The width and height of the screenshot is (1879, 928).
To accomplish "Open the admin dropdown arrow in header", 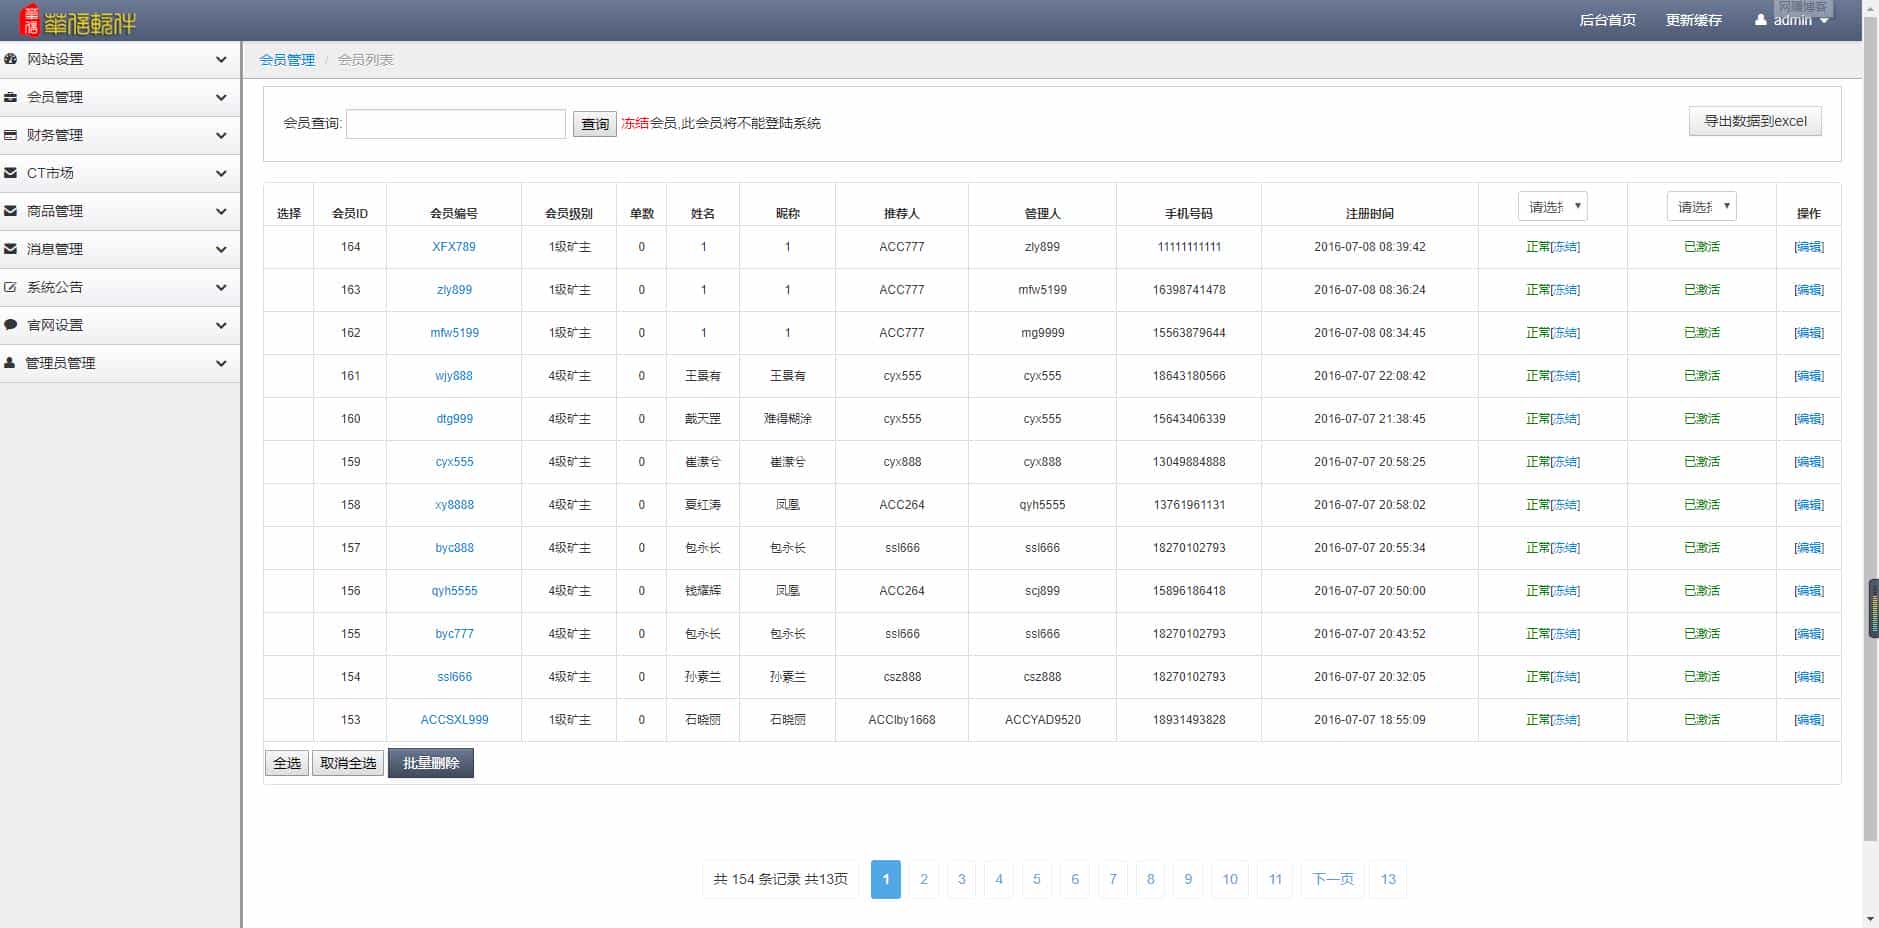I will coord(1824,21).
